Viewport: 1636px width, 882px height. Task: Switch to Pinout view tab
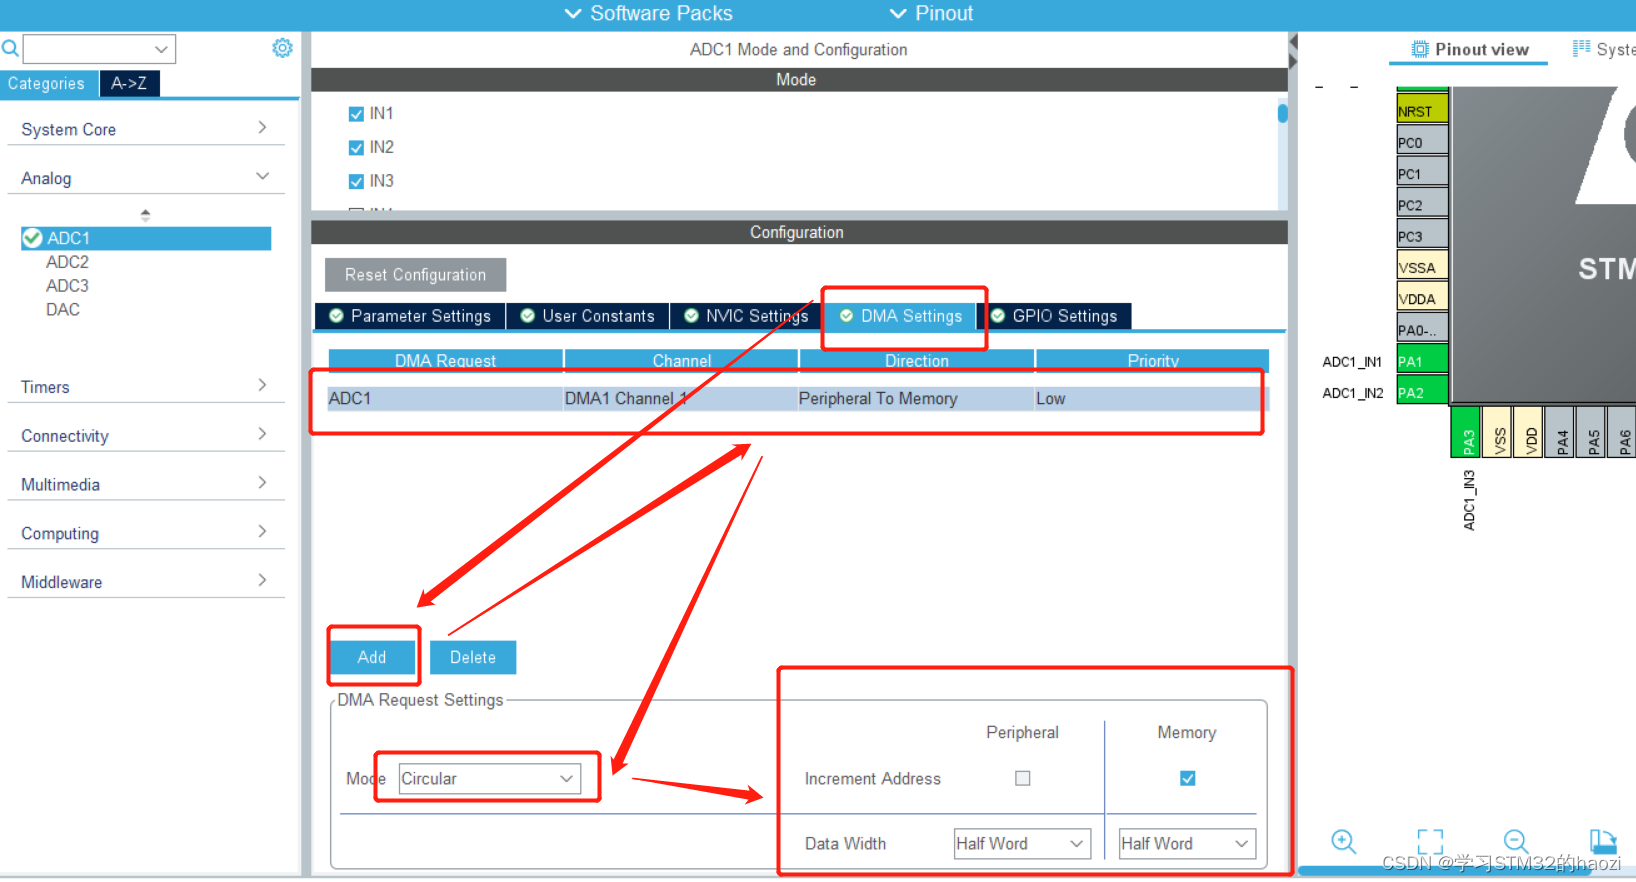[x=1469, y=50]
